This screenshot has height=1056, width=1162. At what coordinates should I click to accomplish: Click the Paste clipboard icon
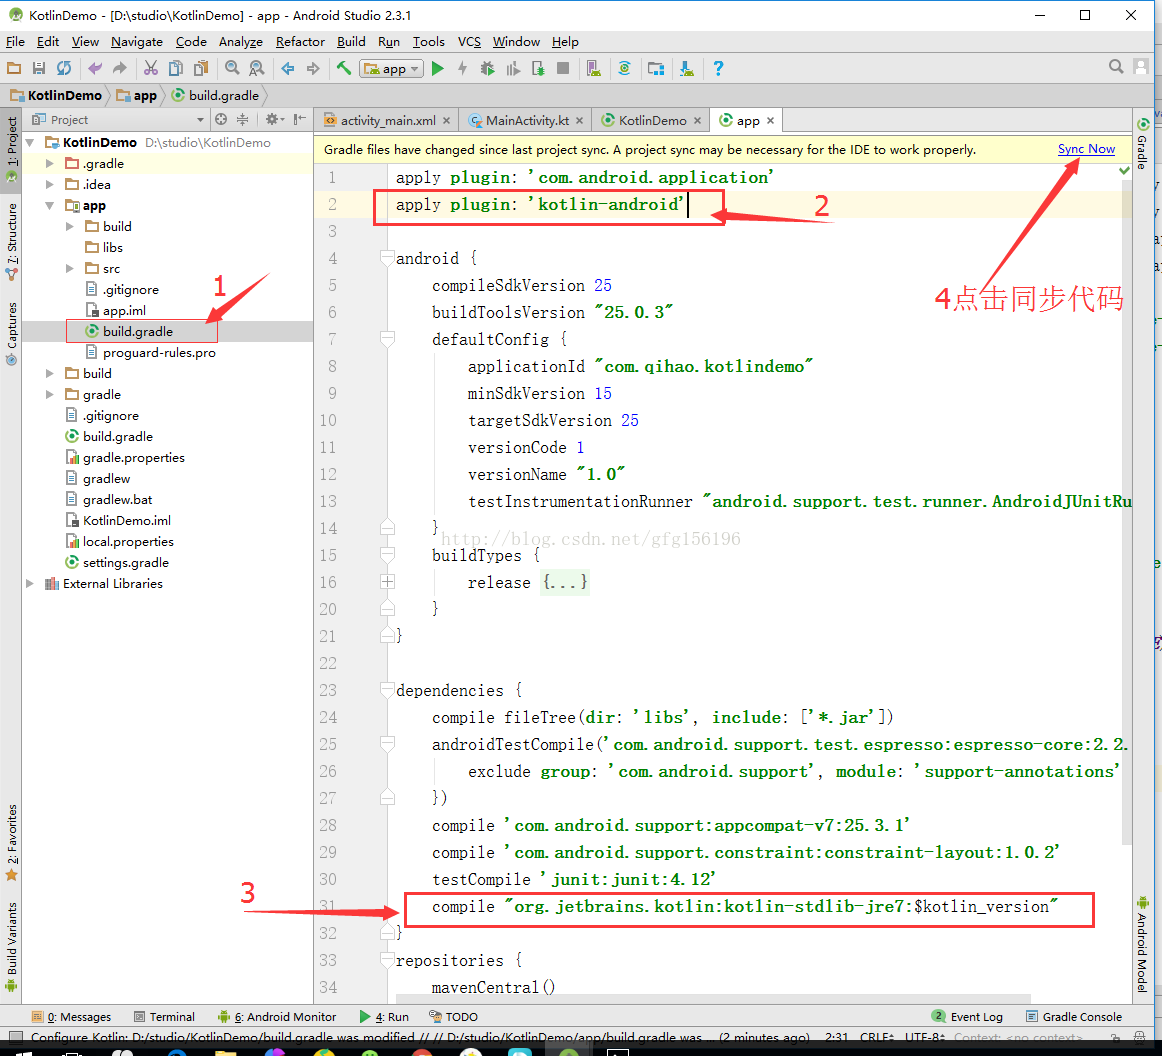(x=201, y=68)
